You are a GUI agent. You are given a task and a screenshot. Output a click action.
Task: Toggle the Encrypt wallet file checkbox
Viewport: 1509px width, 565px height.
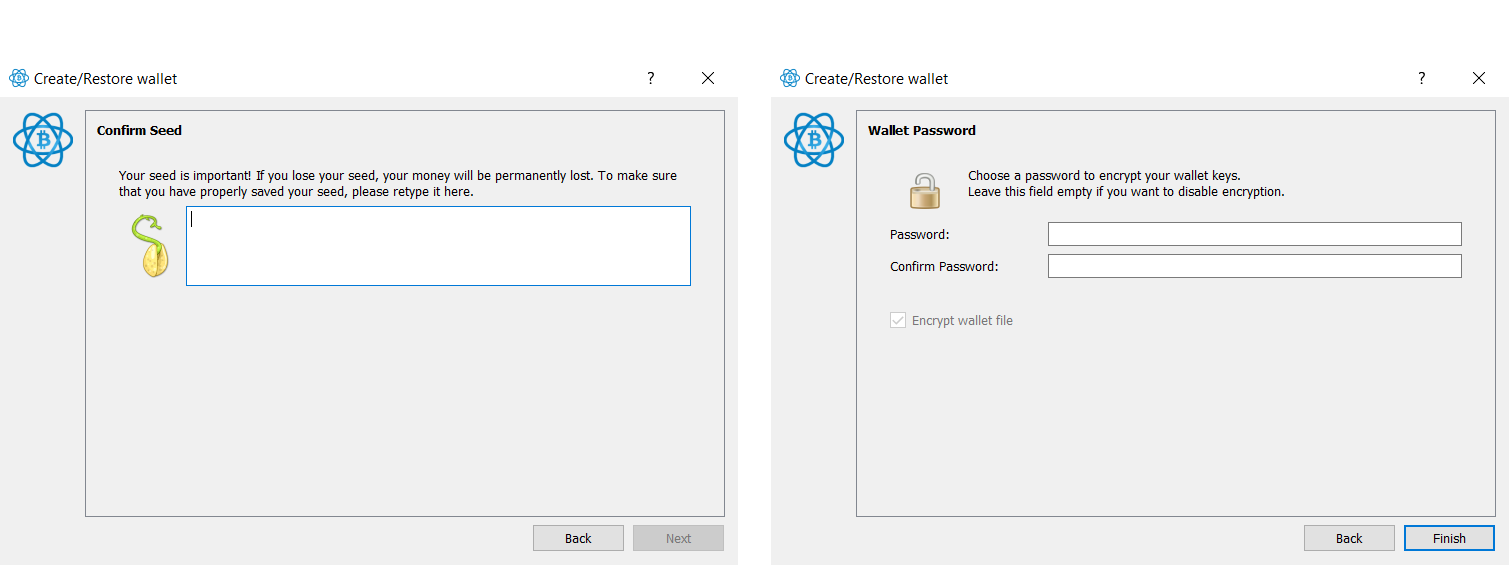point(898,321)
